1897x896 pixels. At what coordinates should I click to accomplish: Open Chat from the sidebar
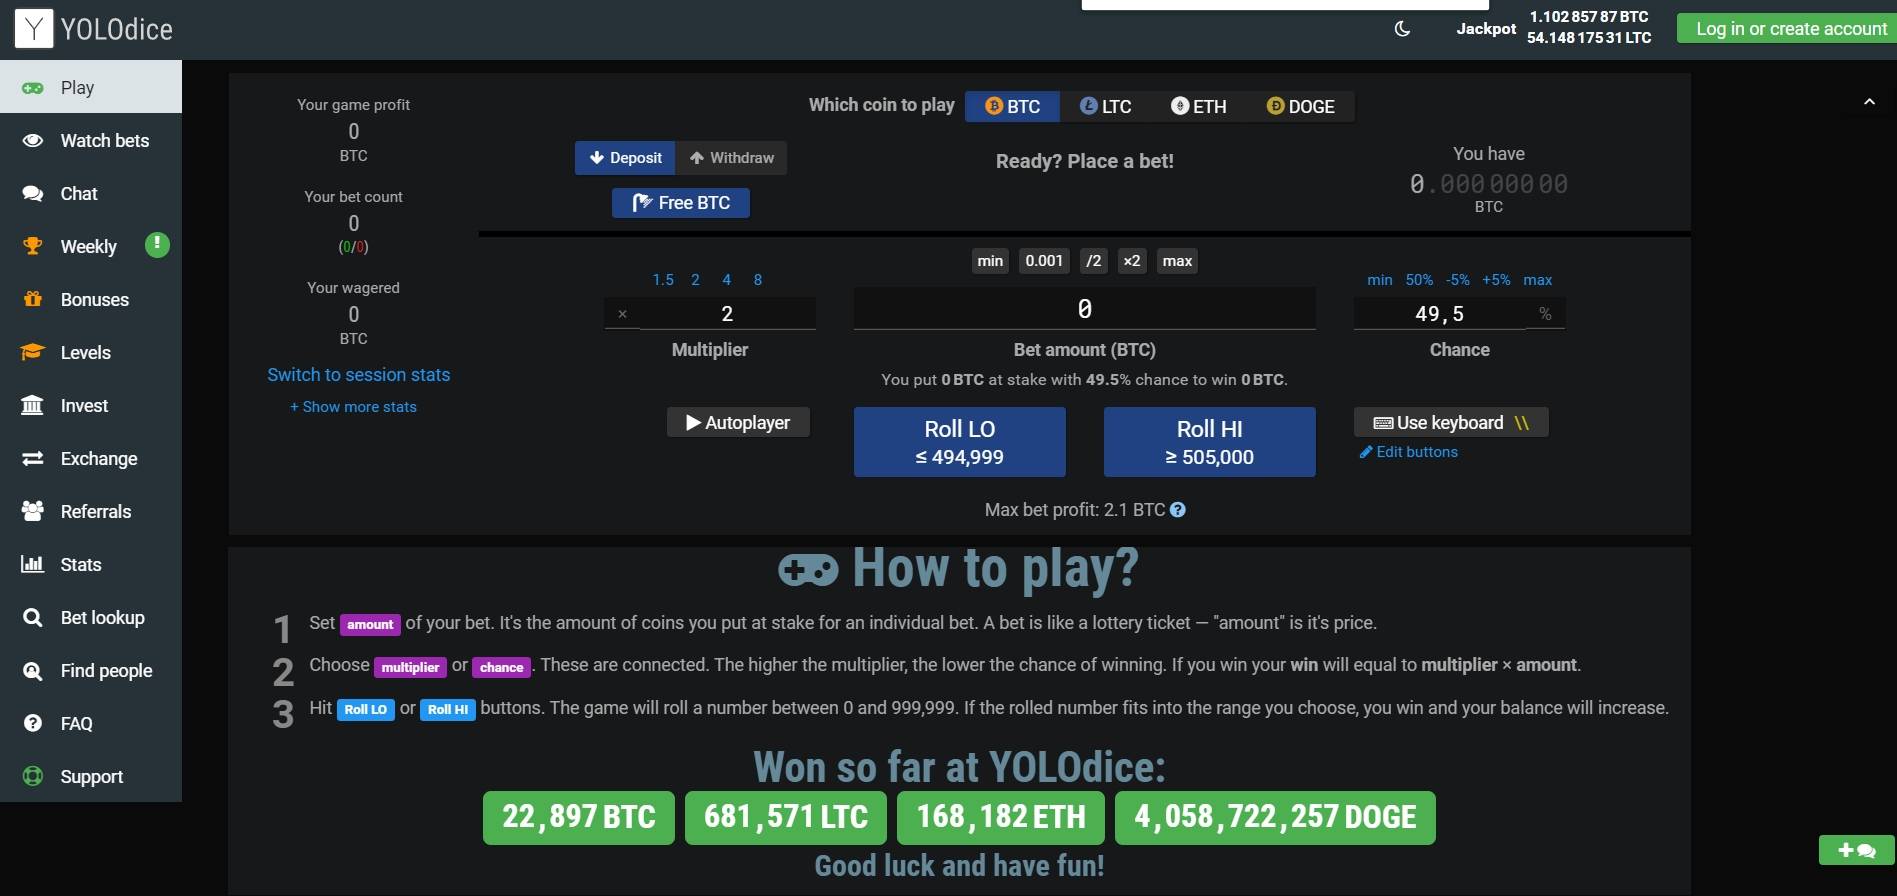[x=91, y=193]
